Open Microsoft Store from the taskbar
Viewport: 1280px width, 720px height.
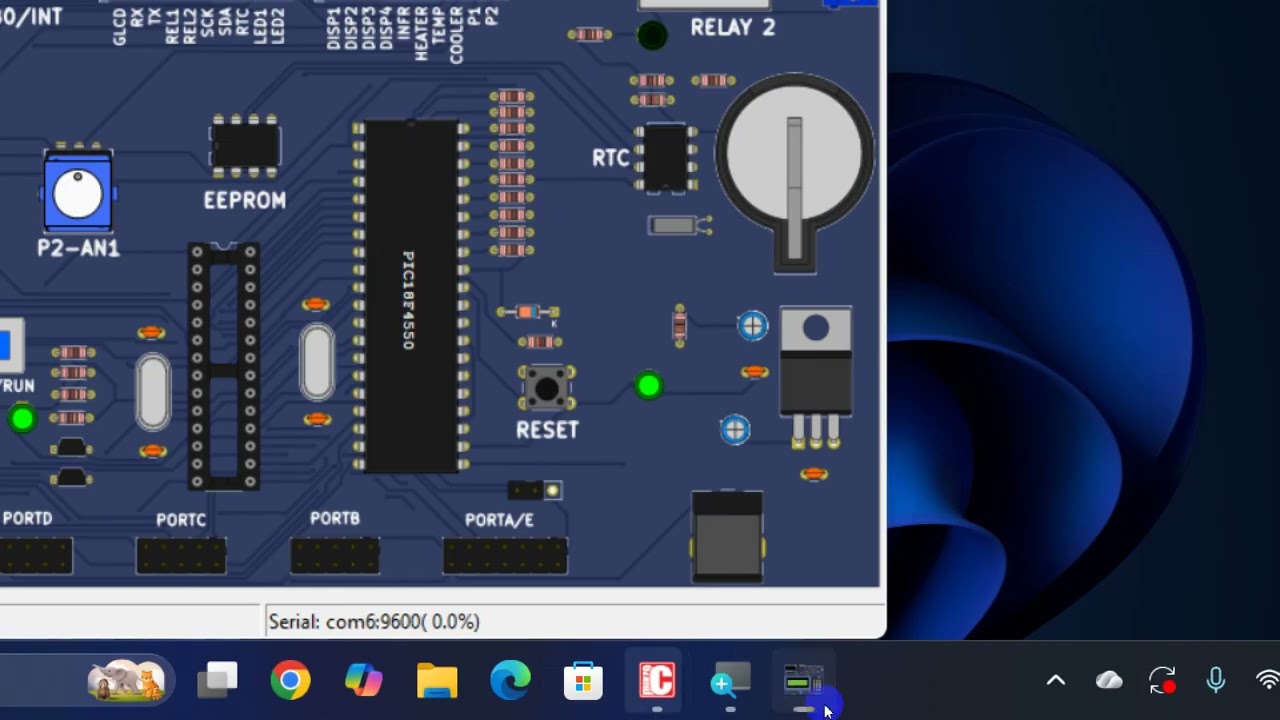point(583,682)
